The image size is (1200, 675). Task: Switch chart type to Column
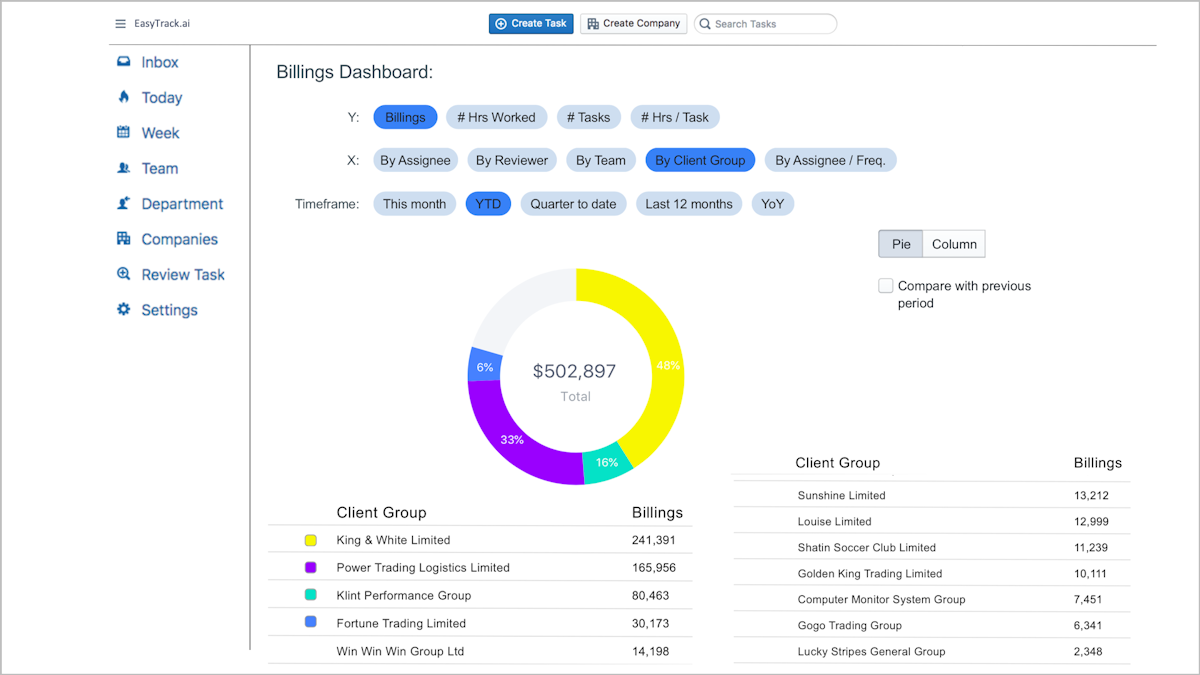click(x=954, y=244)
